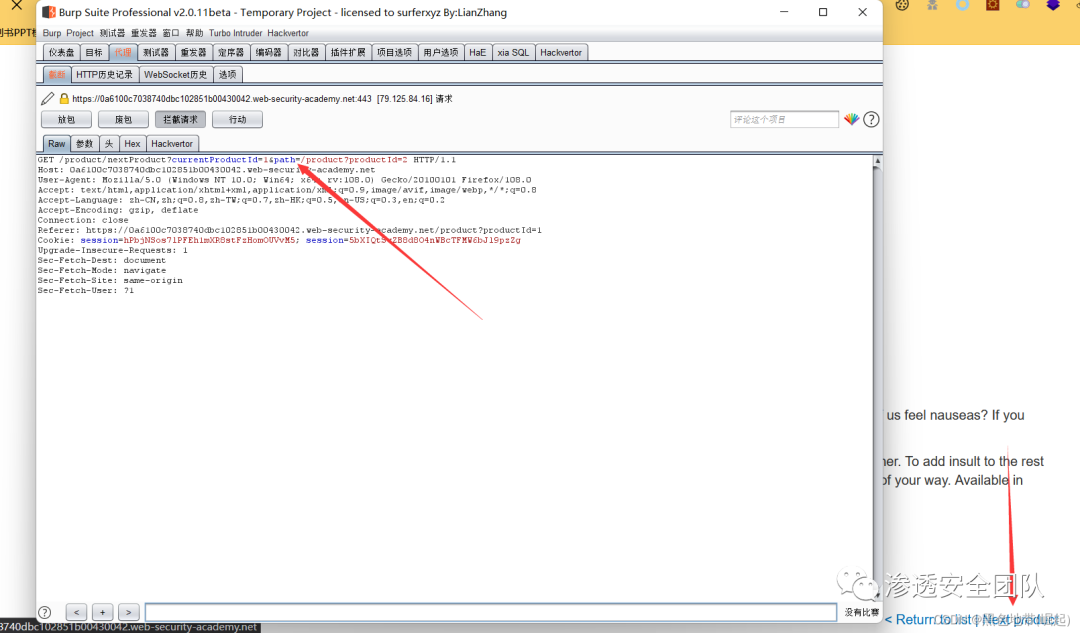Click the help icon beside the search arrows
Viewport: 1080px width, 633px height.
tap(45, 612)
